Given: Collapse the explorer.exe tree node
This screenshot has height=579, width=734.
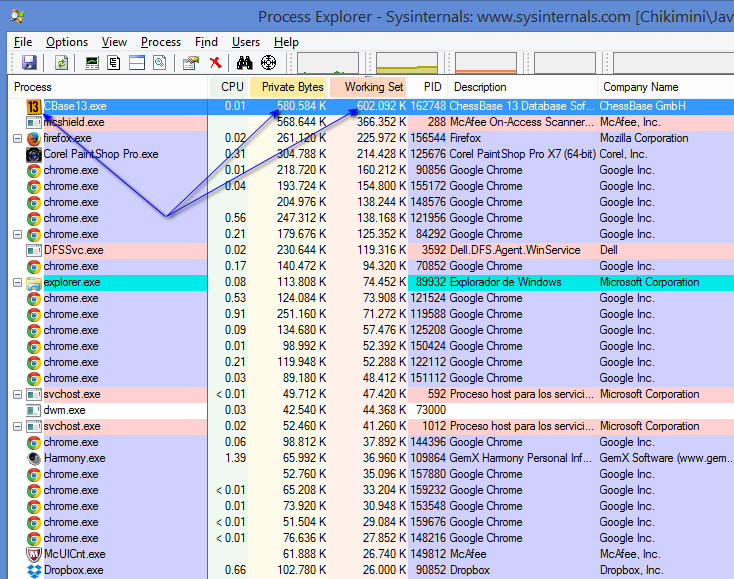Looking at the screenshot, I should pyautogui.click(x=17, y=283).
